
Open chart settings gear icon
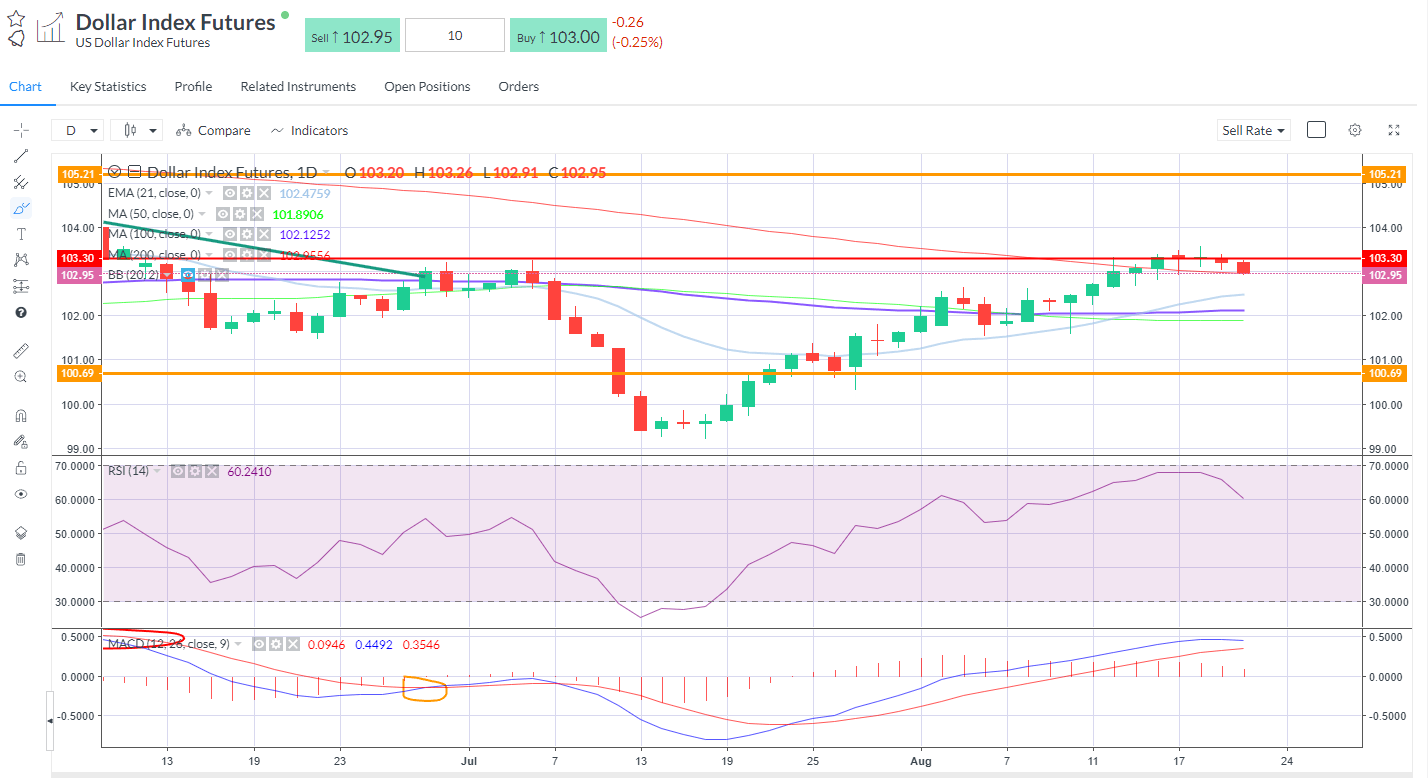[x=1355, y=130]
